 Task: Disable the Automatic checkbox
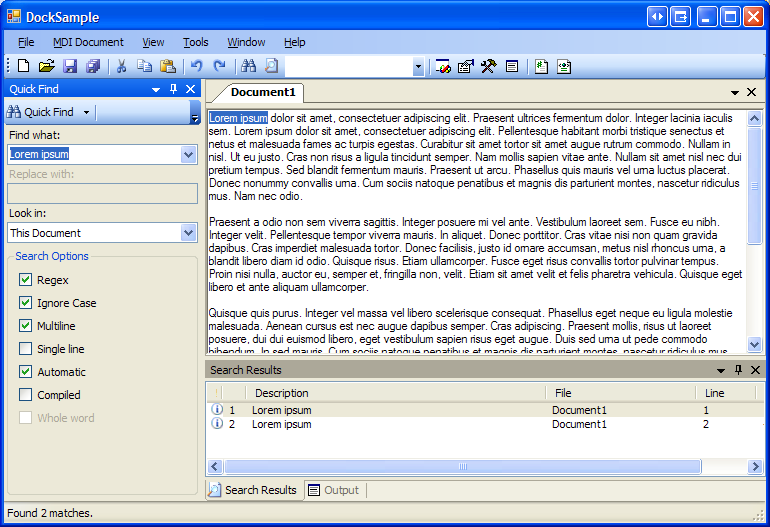[26, 372]
